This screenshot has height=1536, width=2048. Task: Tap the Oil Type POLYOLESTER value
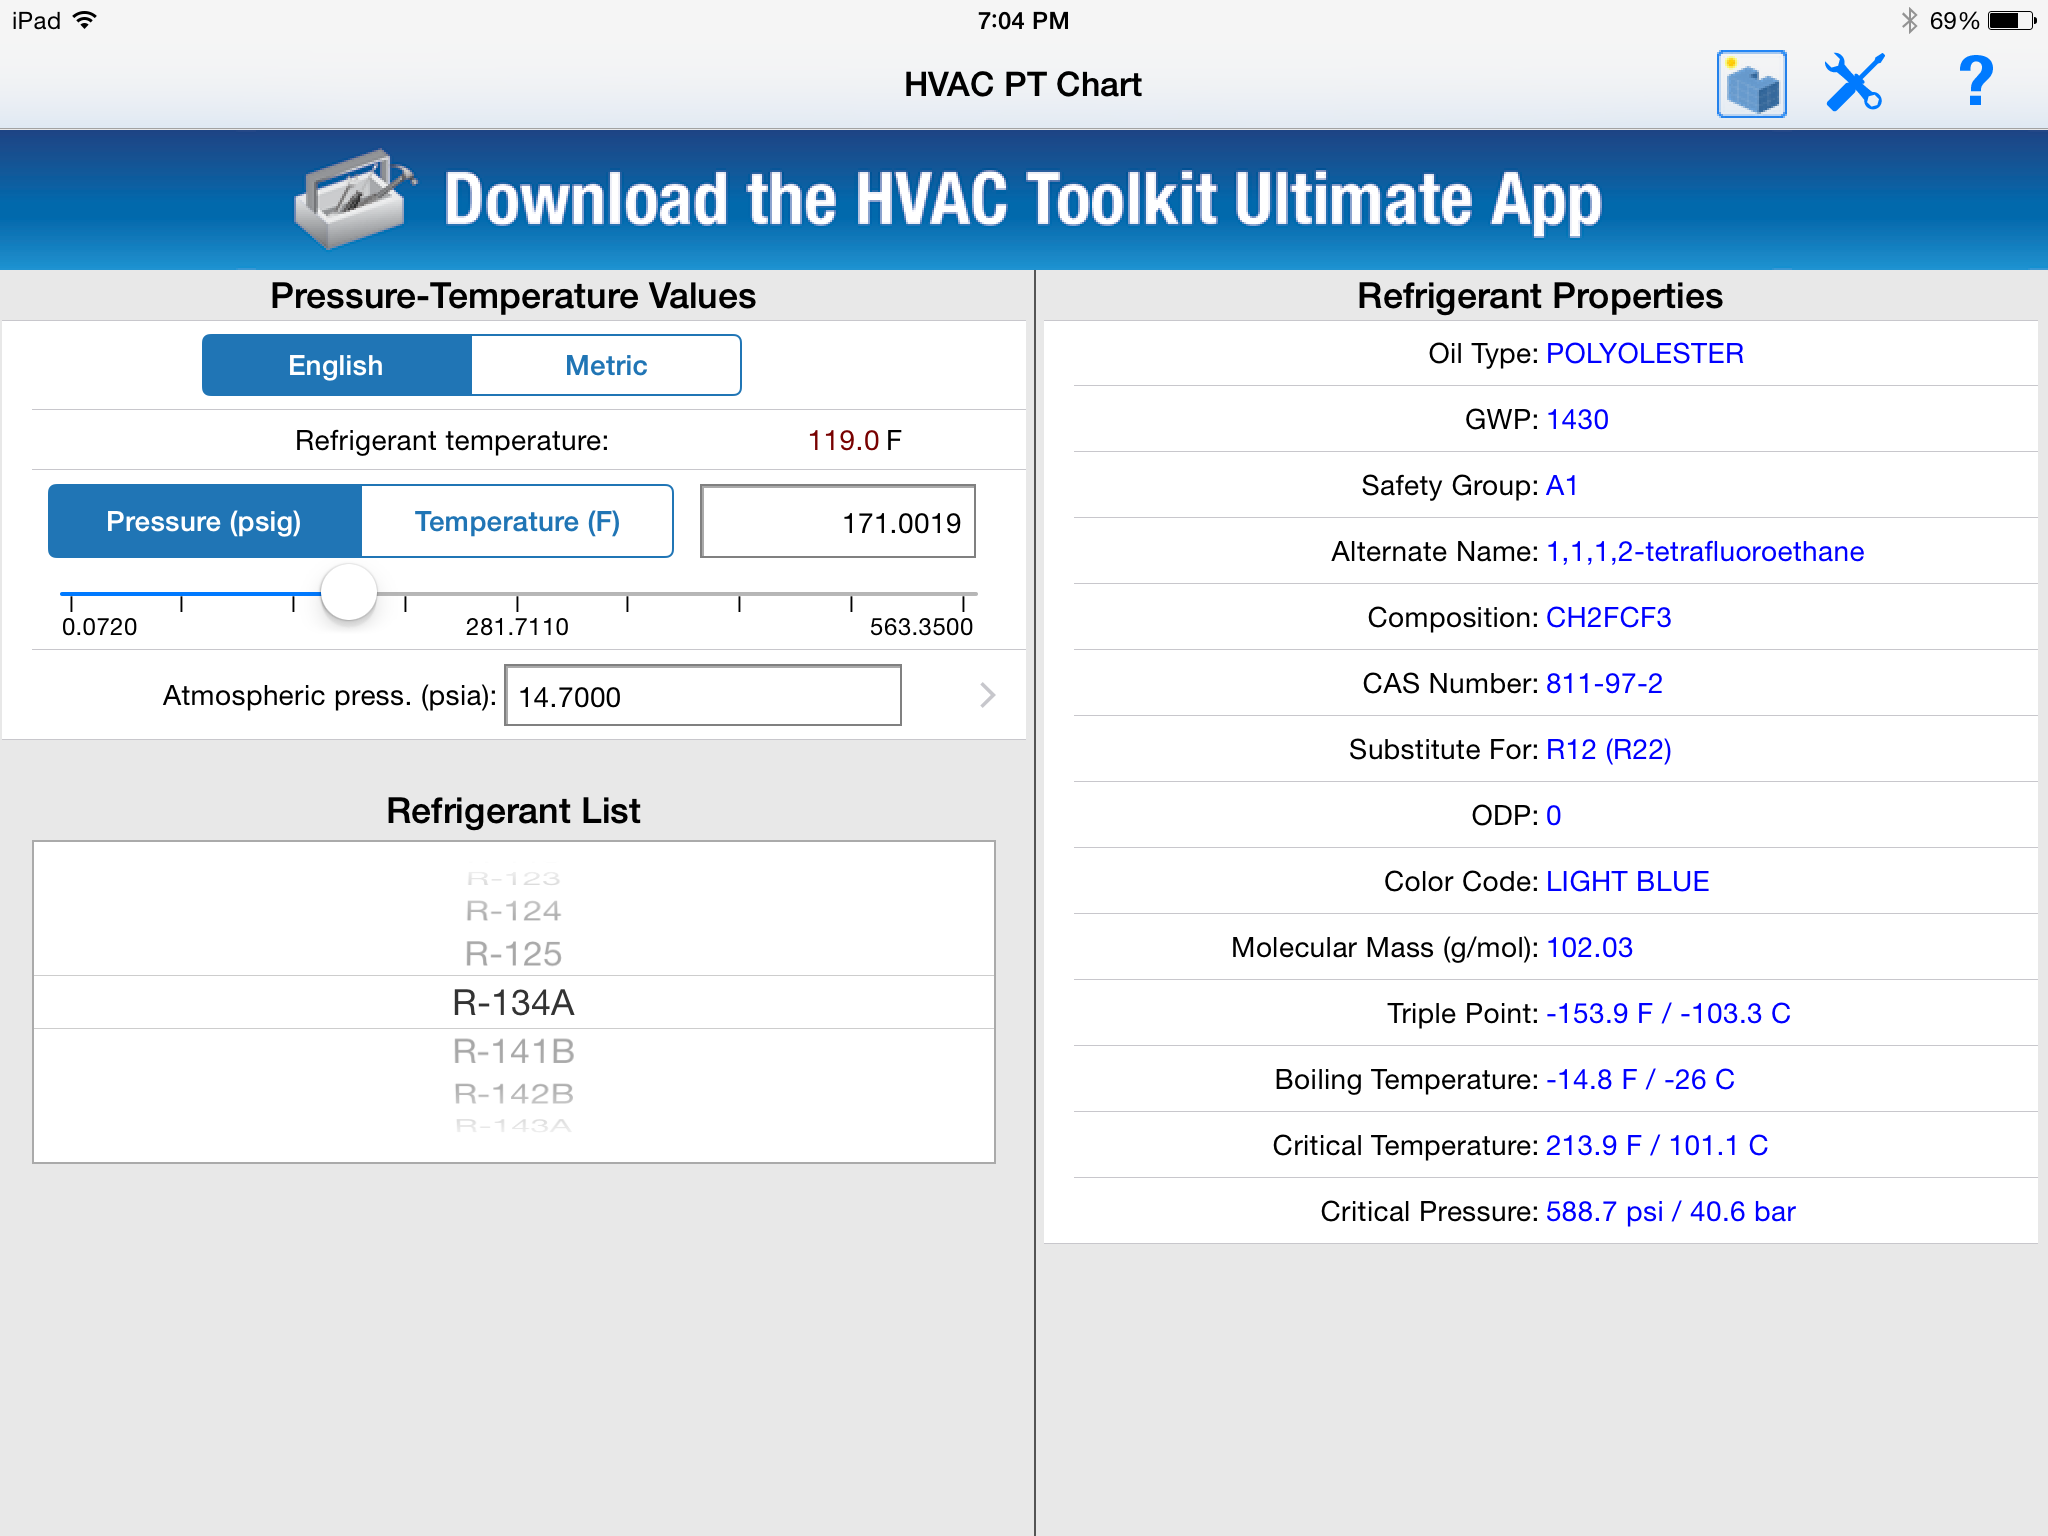pos(1645,353)
